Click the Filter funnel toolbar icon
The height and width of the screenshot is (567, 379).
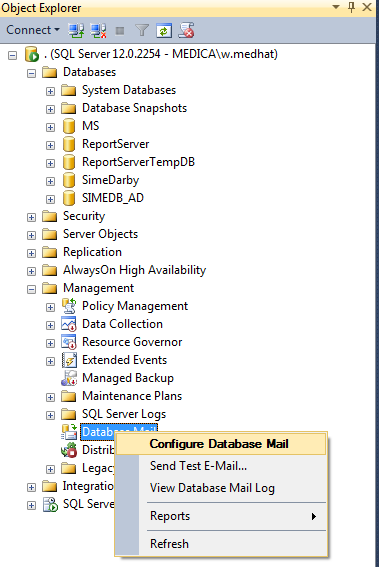tap(142, 30)
